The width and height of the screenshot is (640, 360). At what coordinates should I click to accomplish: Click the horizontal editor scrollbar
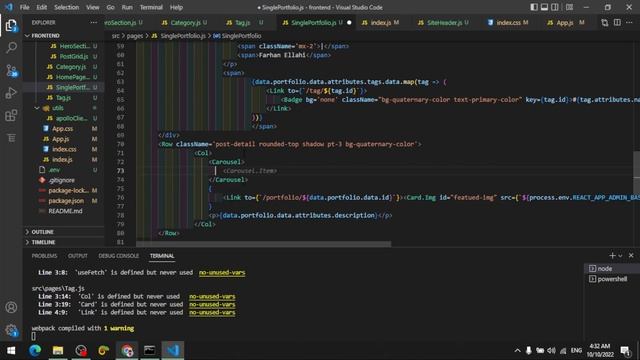263,244
